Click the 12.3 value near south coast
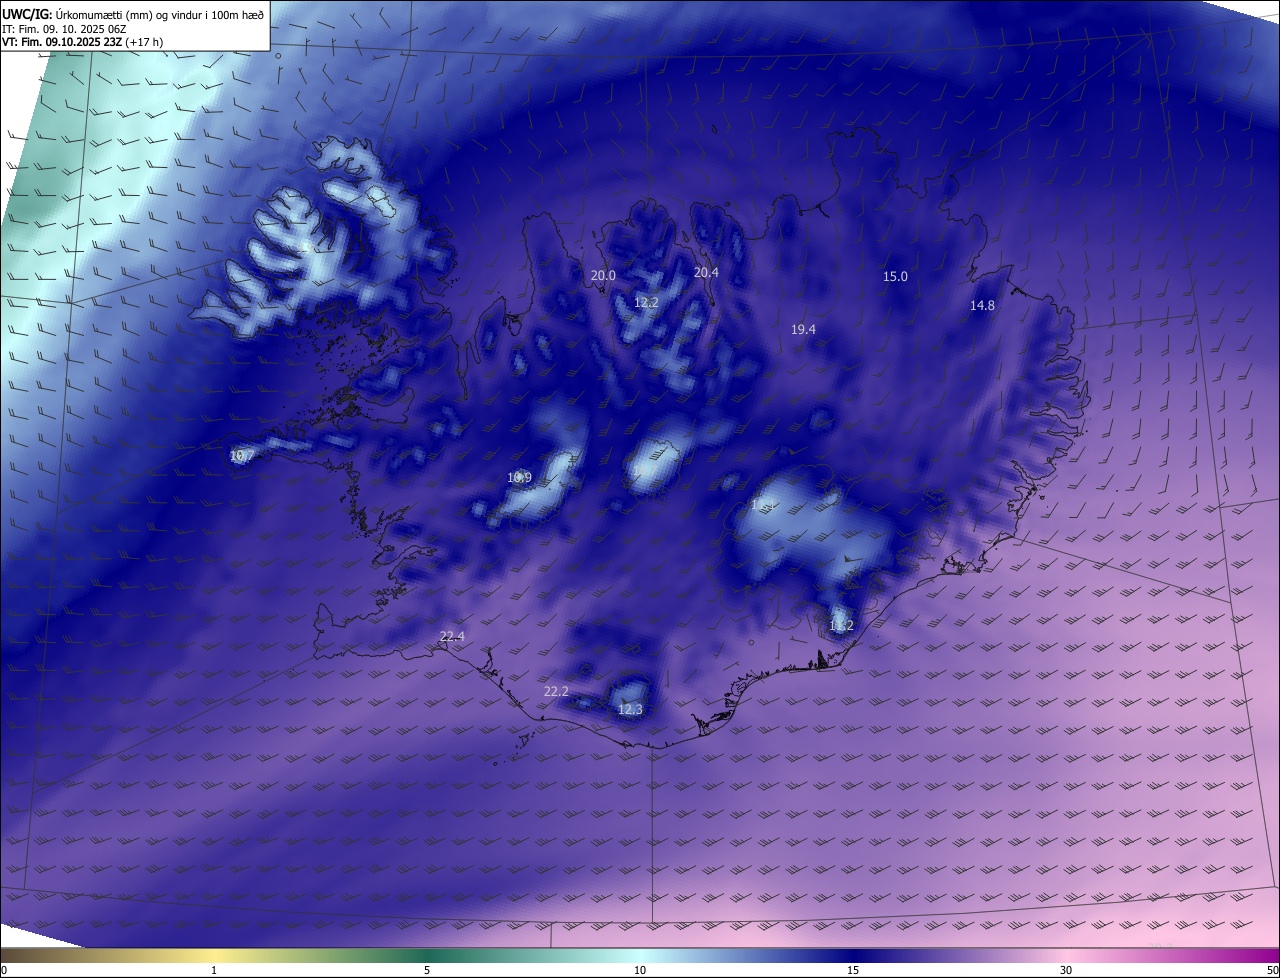Viewport: 1280px width, 978px height. pos(630,710)
